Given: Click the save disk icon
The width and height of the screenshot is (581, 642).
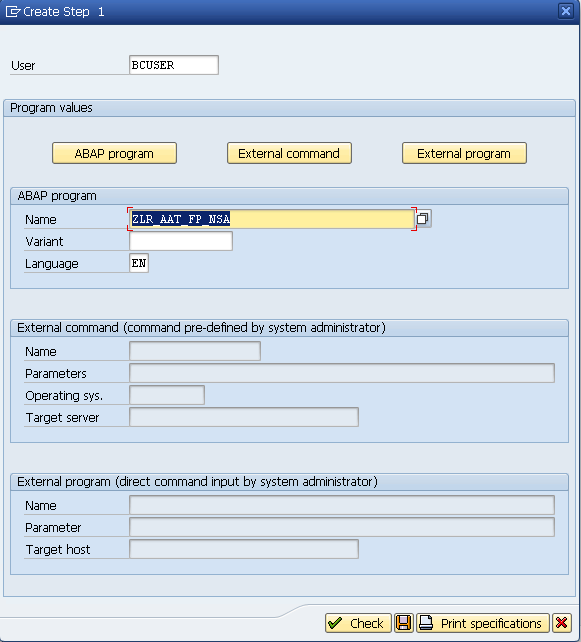Looking at the screenshot, I should click(x=403, y=623).
